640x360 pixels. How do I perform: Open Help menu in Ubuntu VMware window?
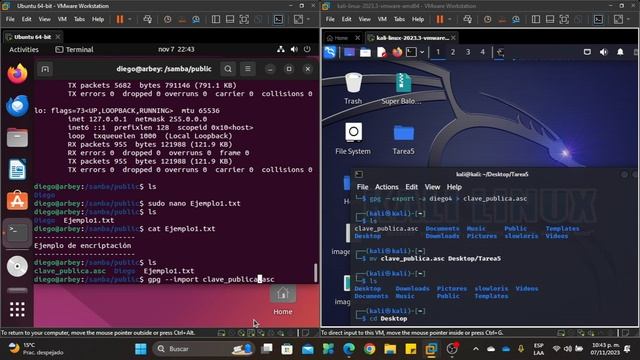98,19
